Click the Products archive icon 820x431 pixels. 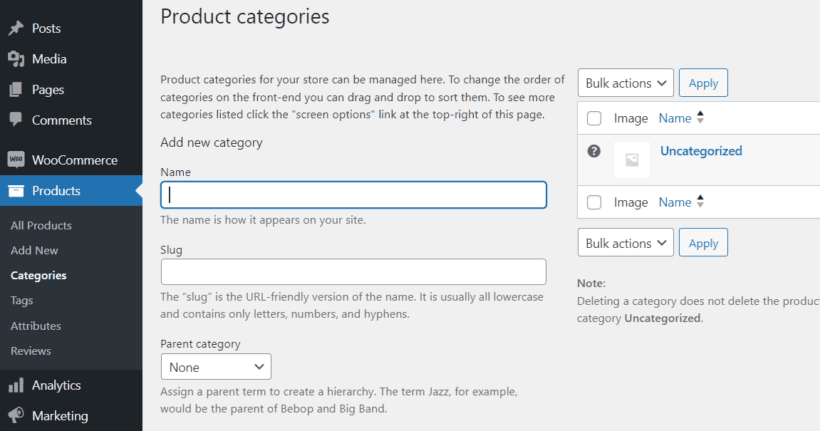pos(16,191)
